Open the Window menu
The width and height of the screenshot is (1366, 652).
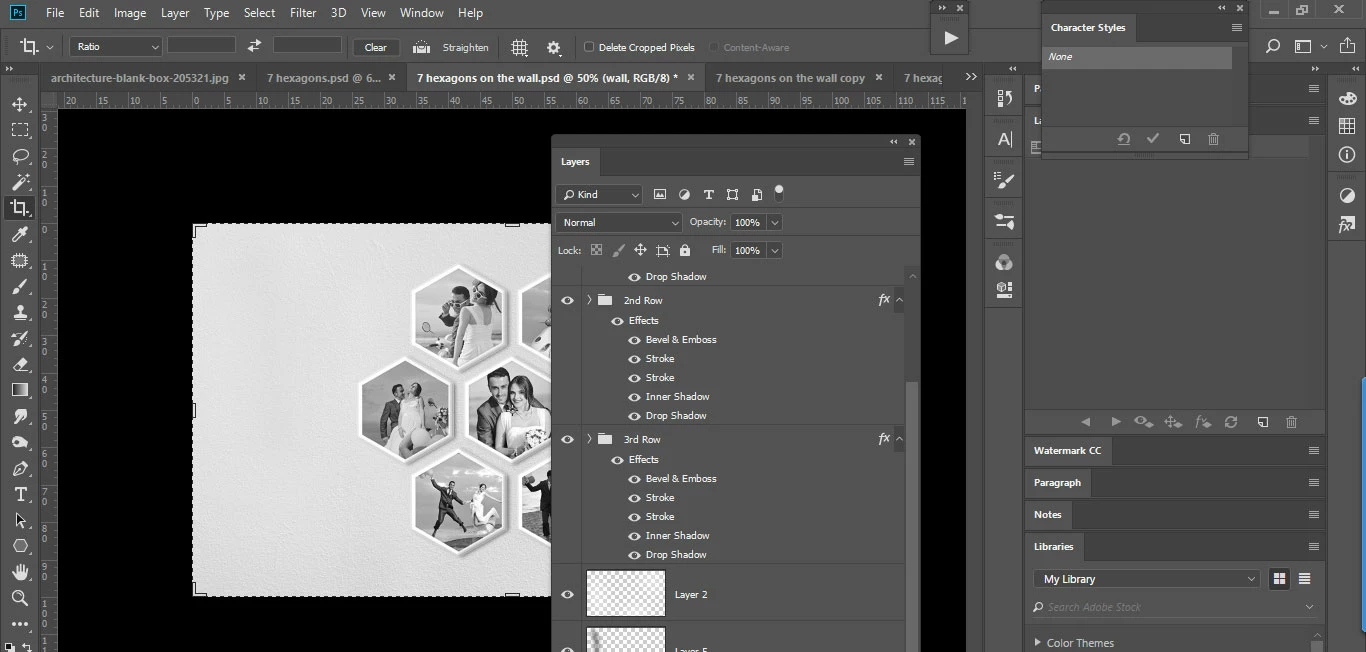421,13
